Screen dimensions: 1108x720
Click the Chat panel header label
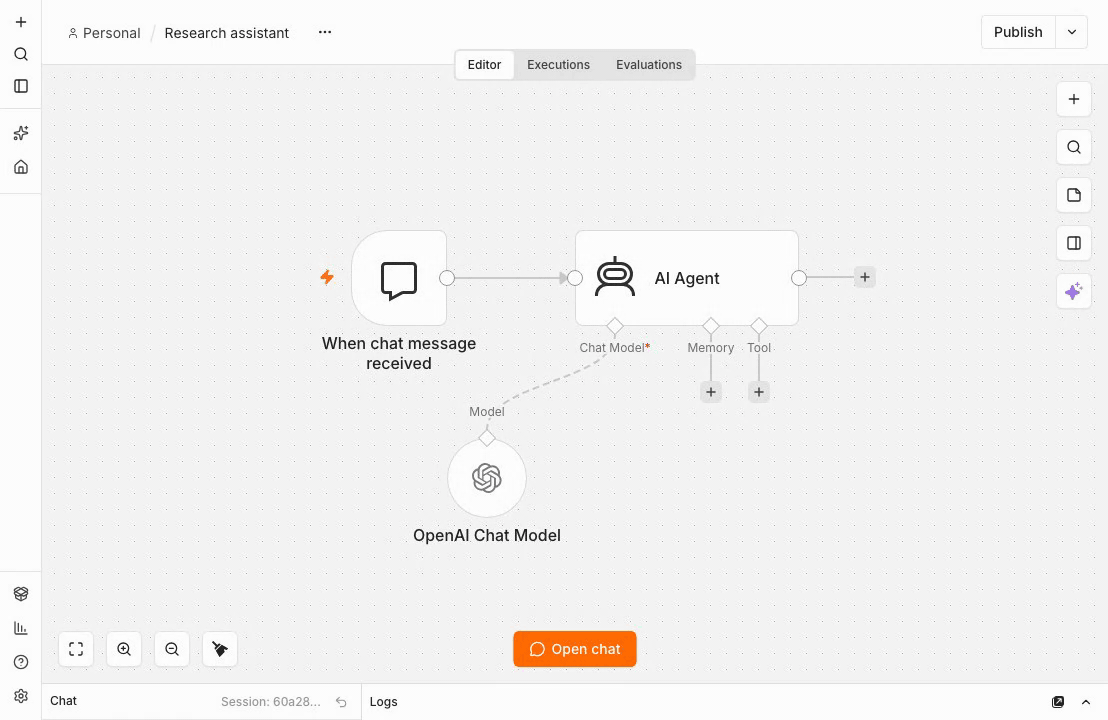64,701
